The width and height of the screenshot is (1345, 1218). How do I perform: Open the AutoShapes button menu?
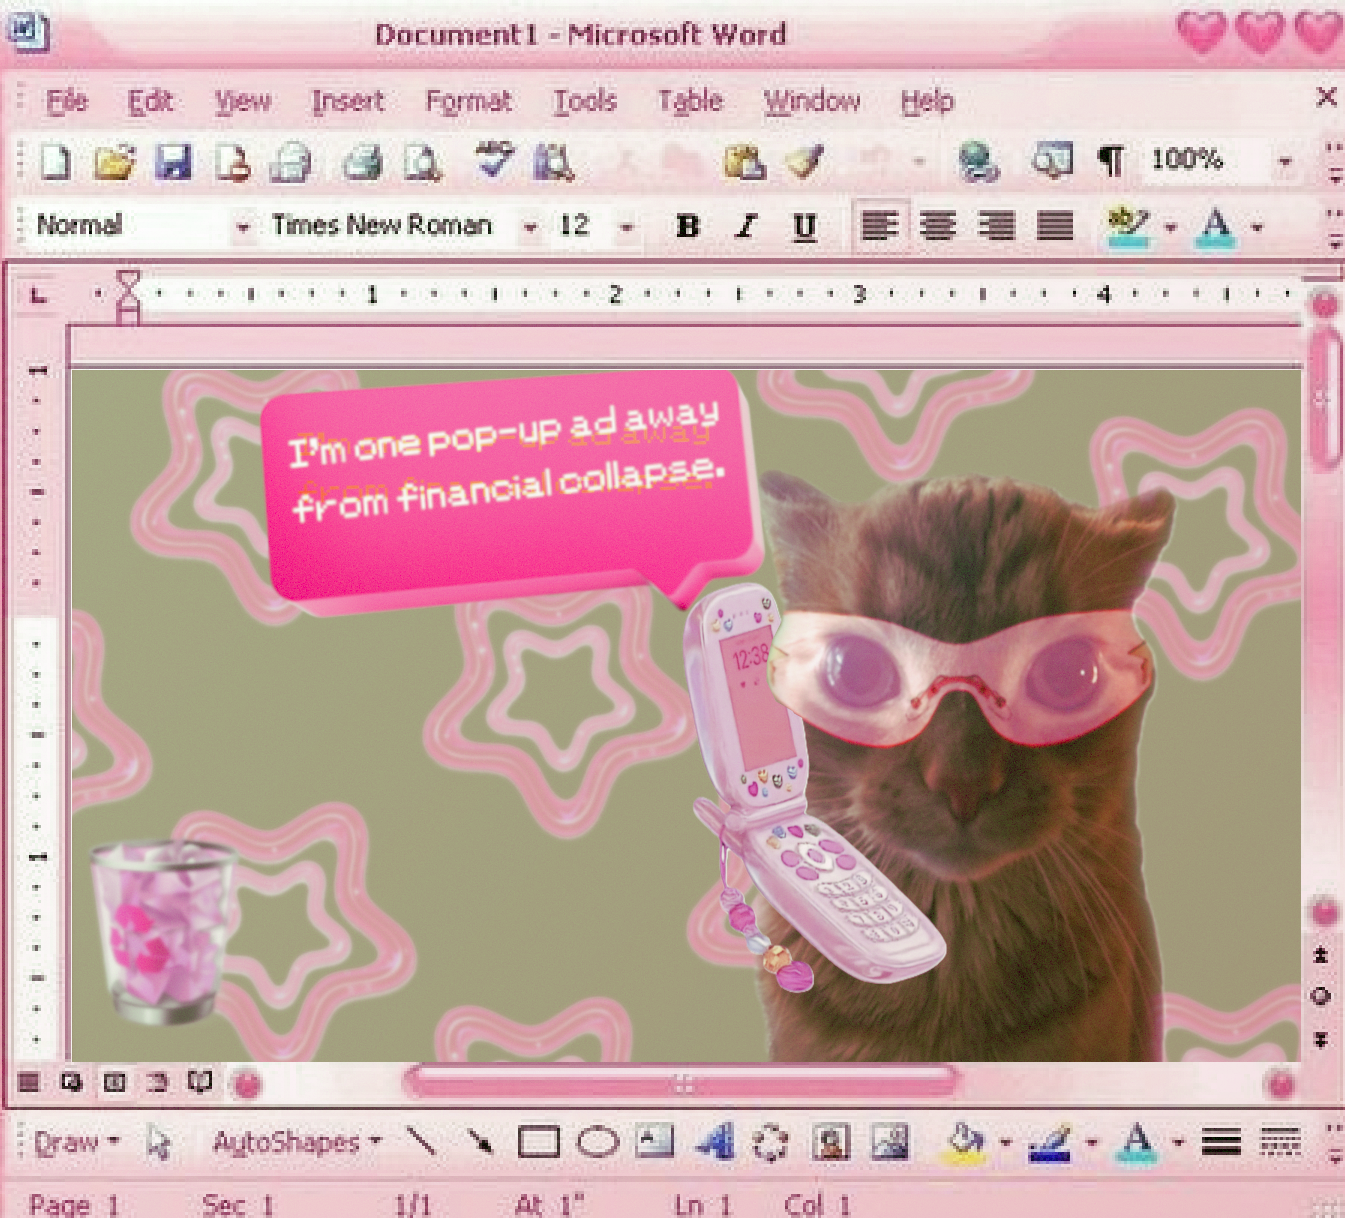coord(296,1141)
